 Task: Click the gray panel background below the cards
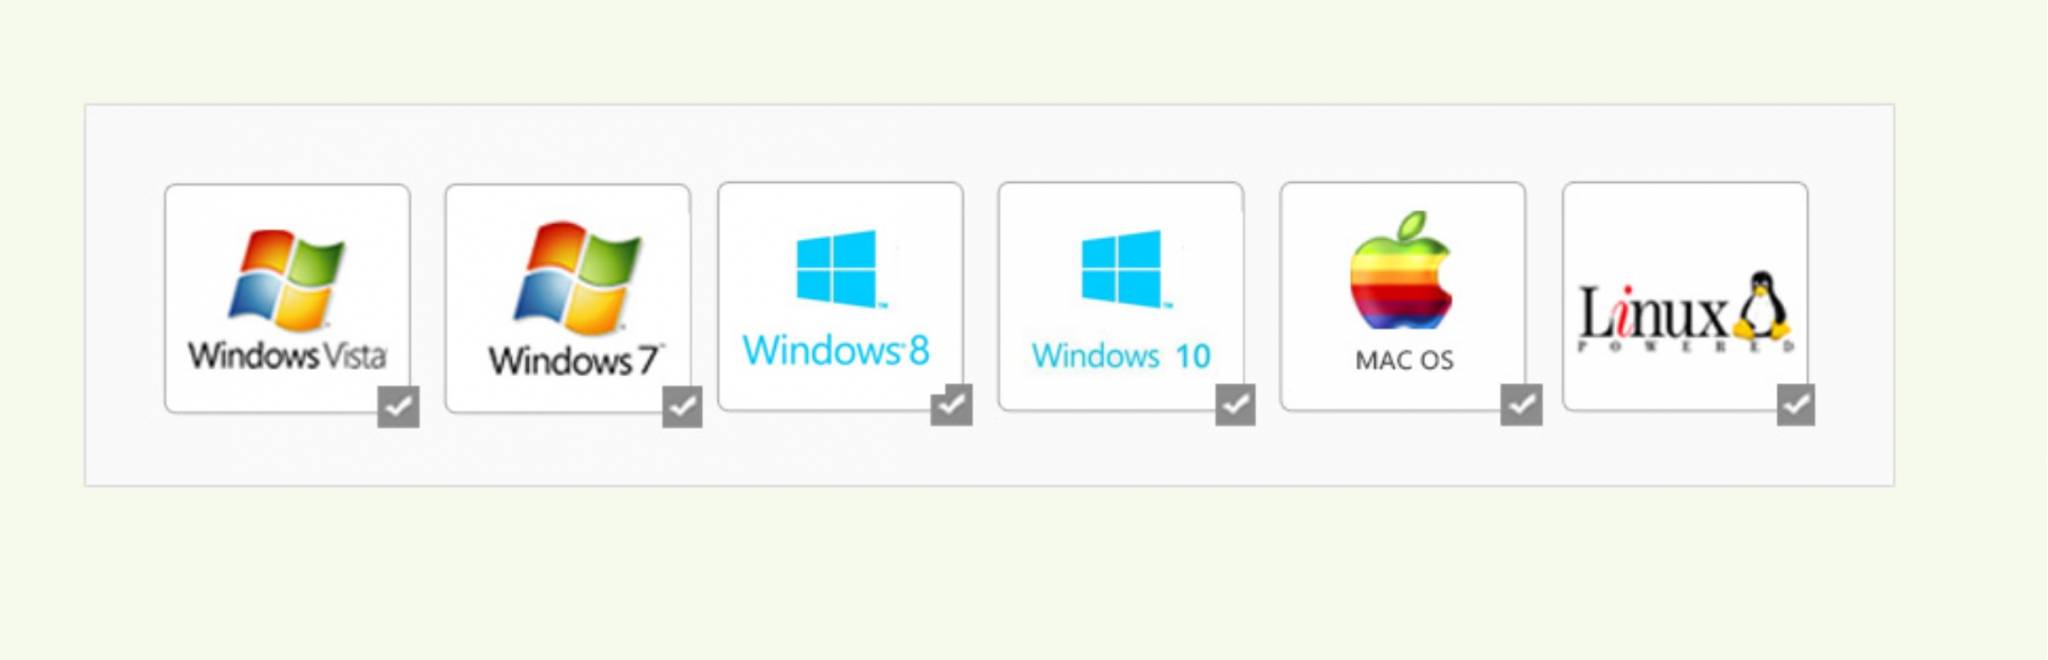point(989,455)
